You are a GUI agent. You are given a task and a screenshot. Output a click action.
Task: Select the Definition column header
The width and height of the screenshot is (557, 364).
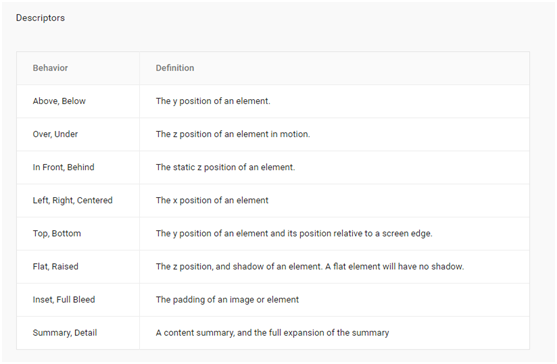pyautogui.click(x=175, y=68)
